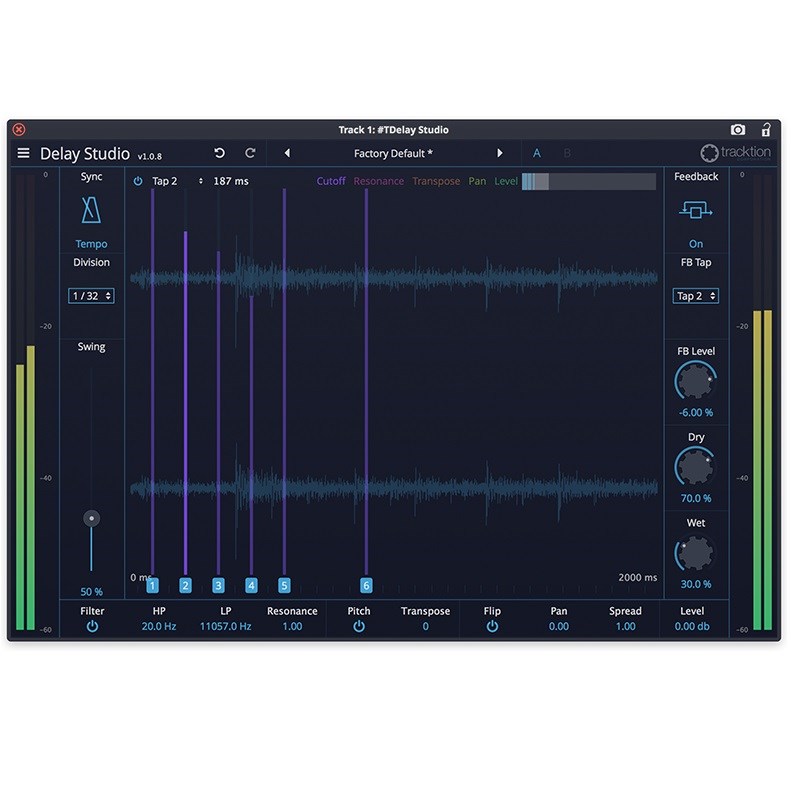Image resolution: width=800 pixels, height=800 pixels.
Task: Toggle the Filter power button
Action: coord(92,627)
